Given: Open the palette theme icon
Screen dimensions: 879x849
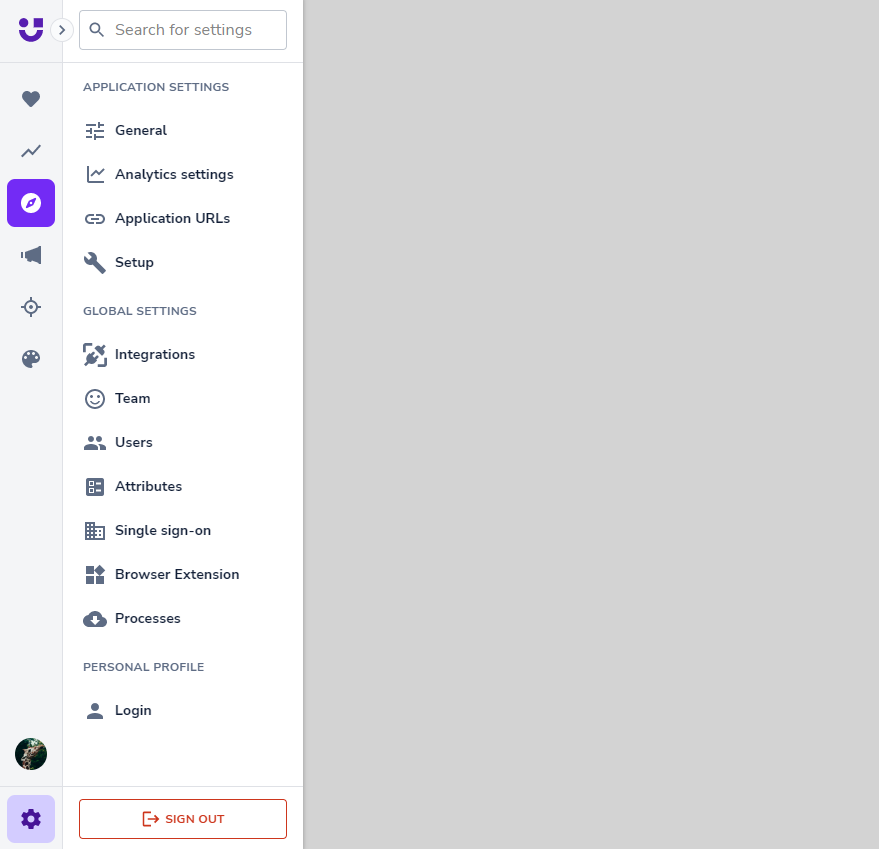Looking at the screenshot, I should coord(31,359).
